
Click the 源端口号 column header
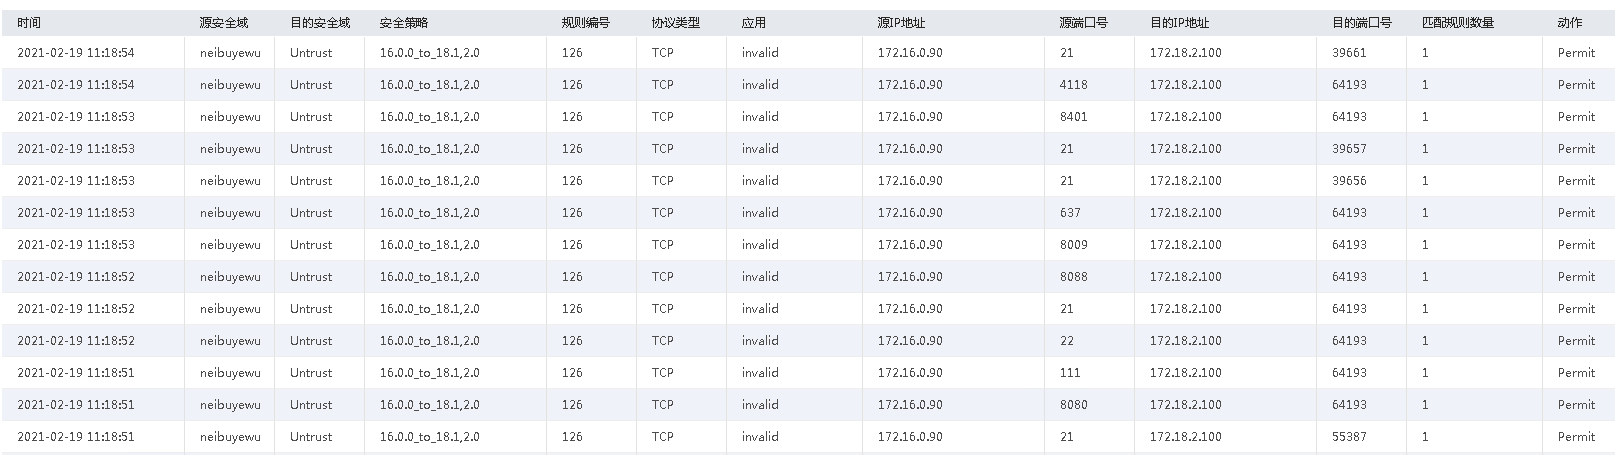(1083, 22)
